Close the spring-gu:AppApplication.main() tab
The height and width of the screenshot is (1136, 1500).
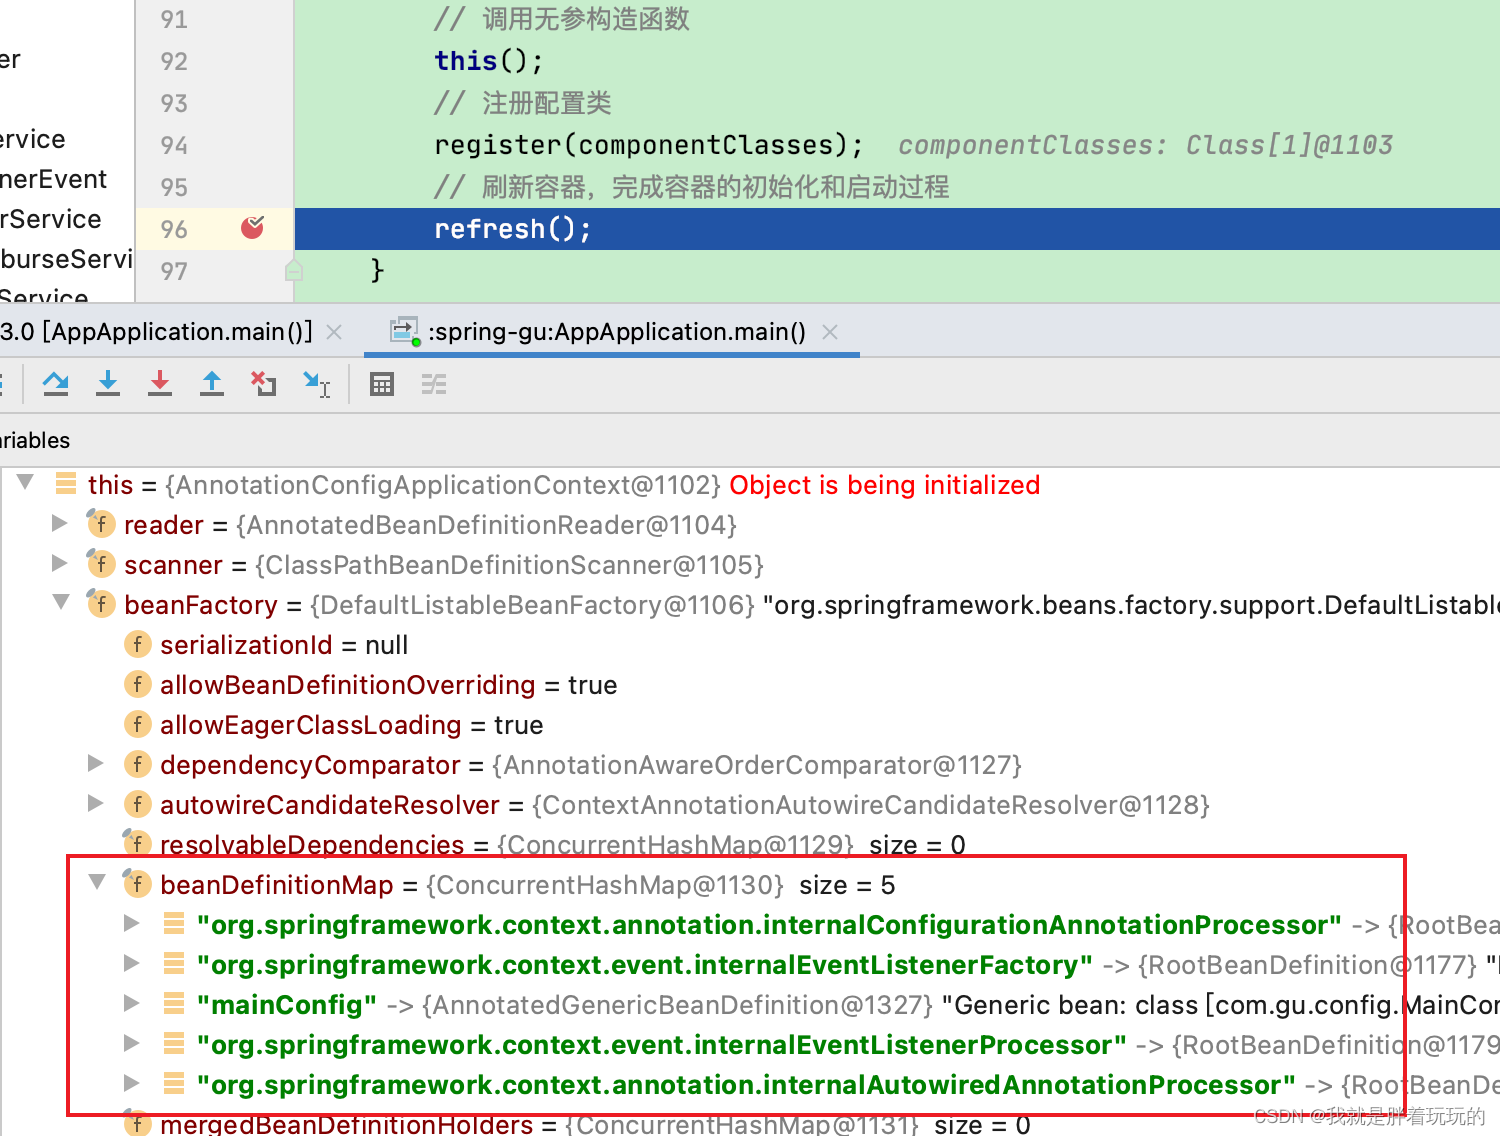coord(830,332)
